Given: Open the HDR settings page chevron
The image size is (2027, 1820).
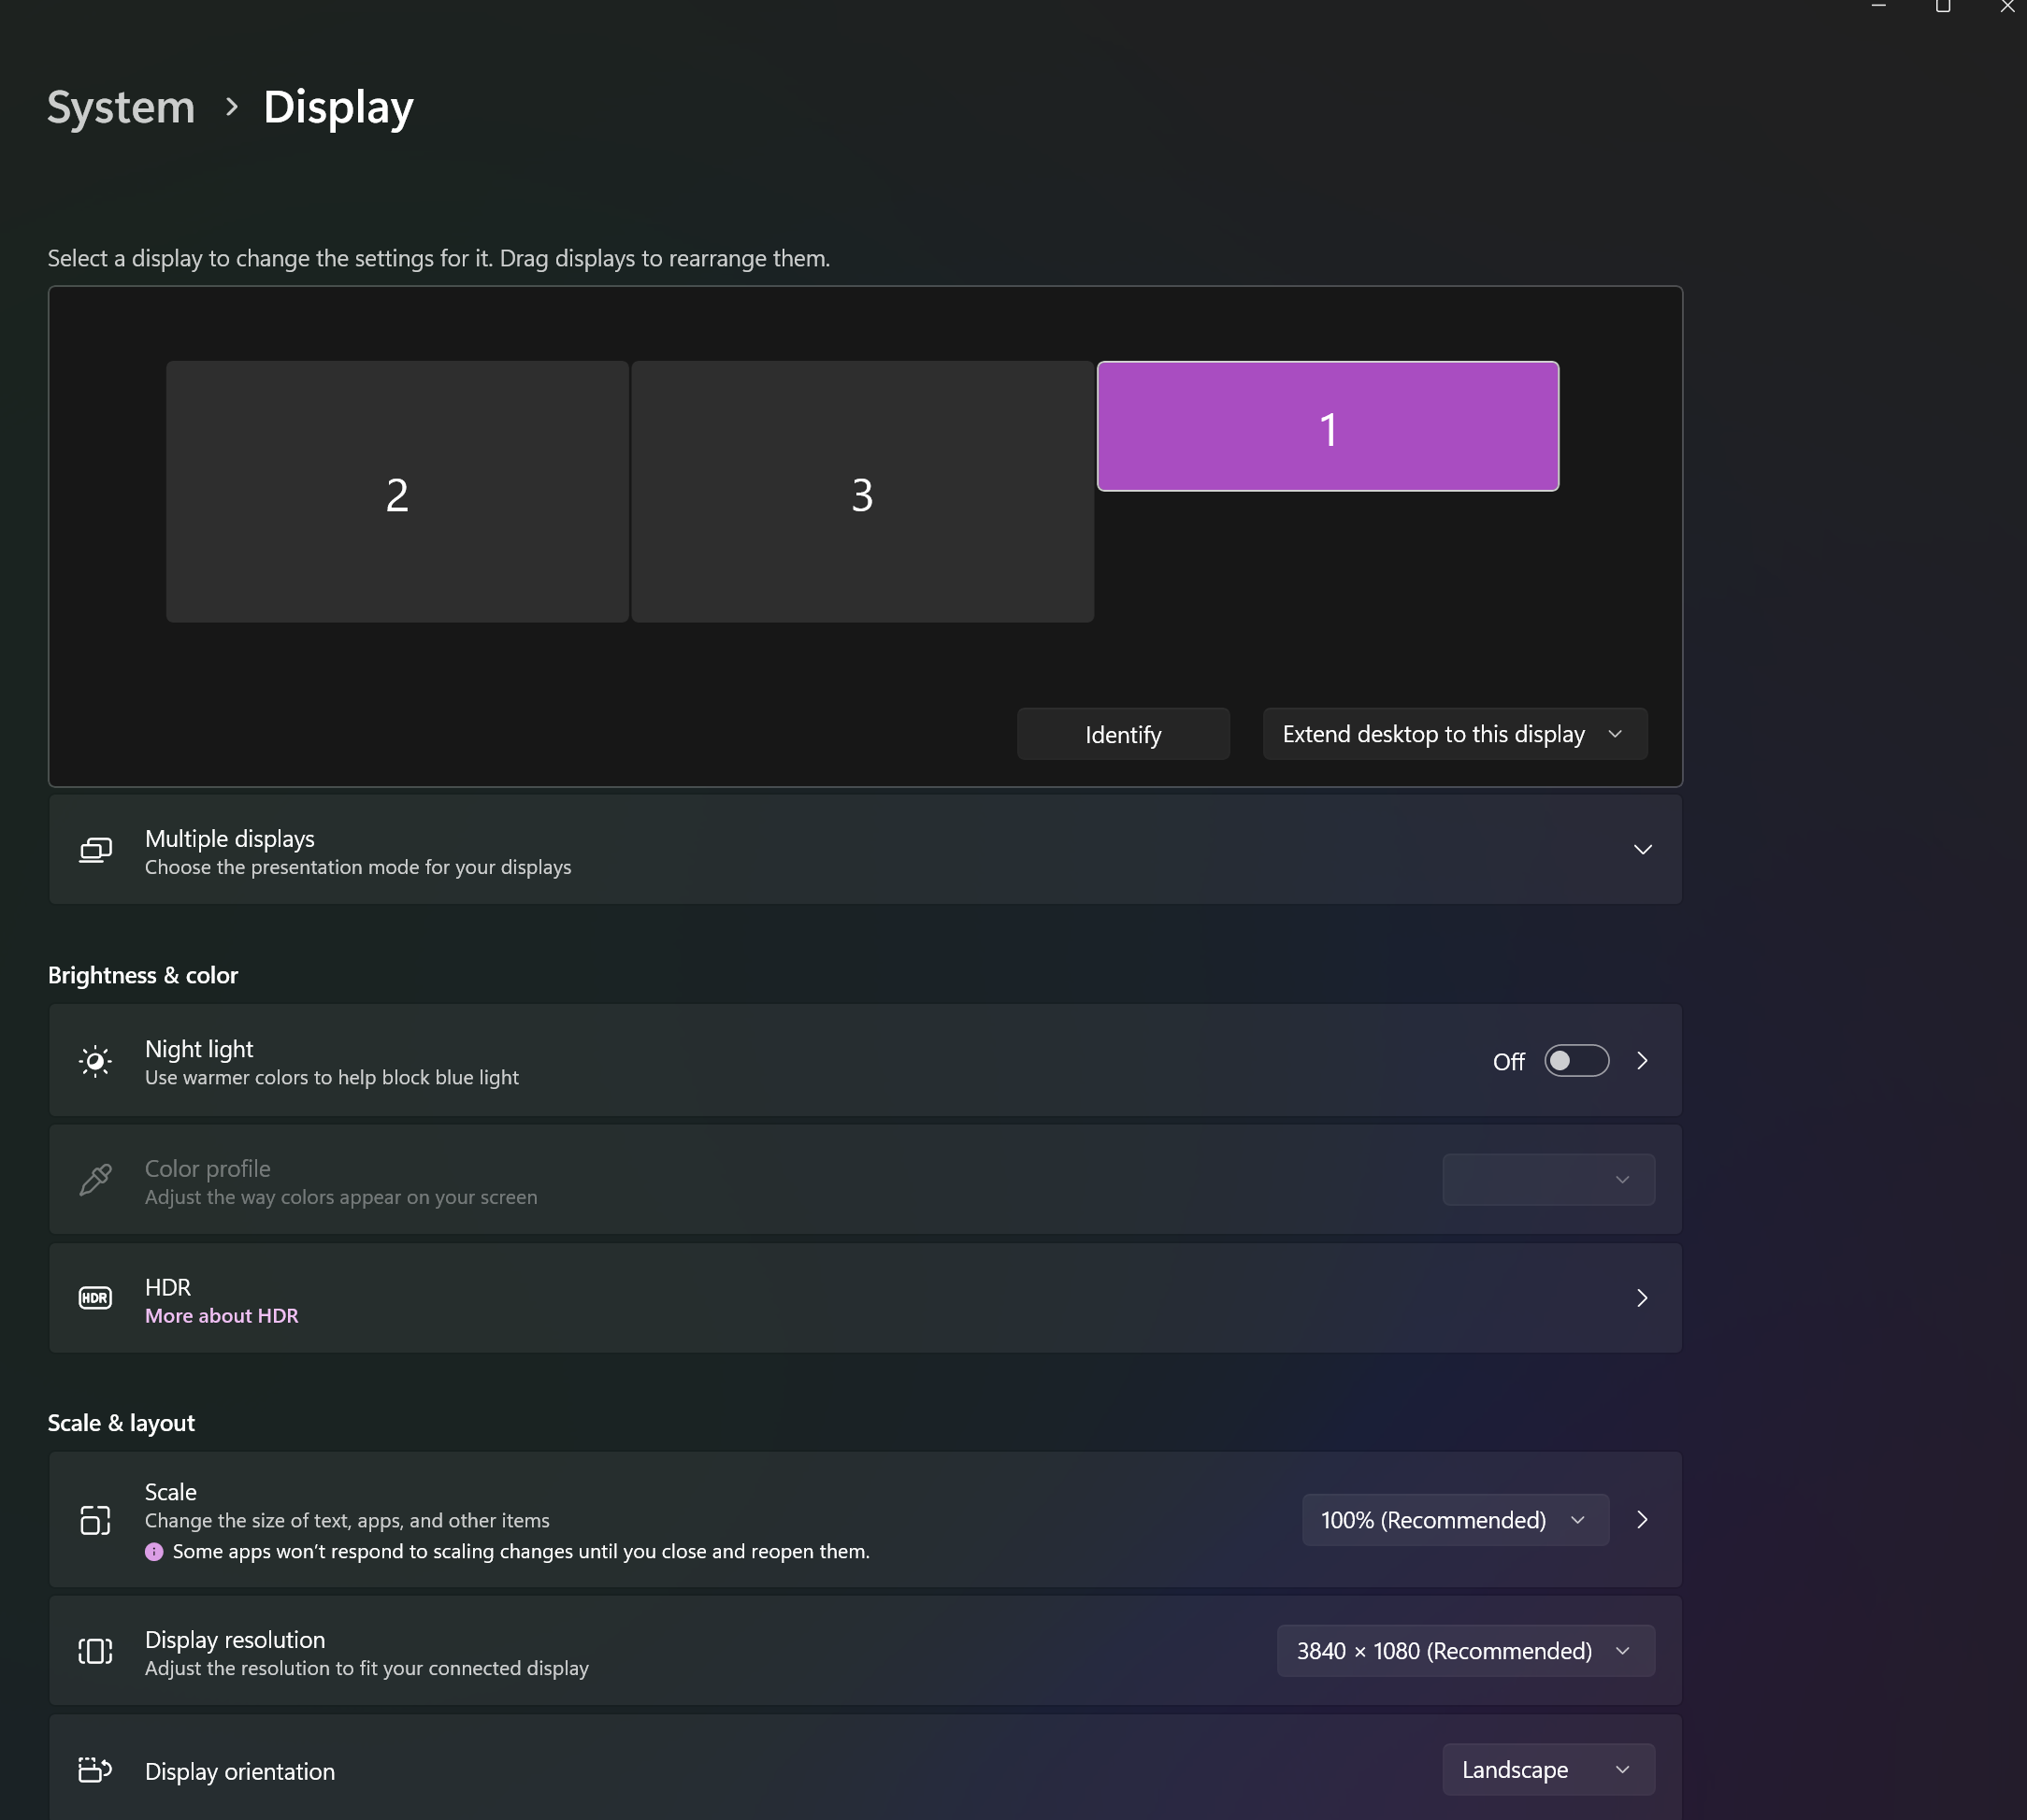Looking at the screenshot, I should click(x=1642, y=1298).
